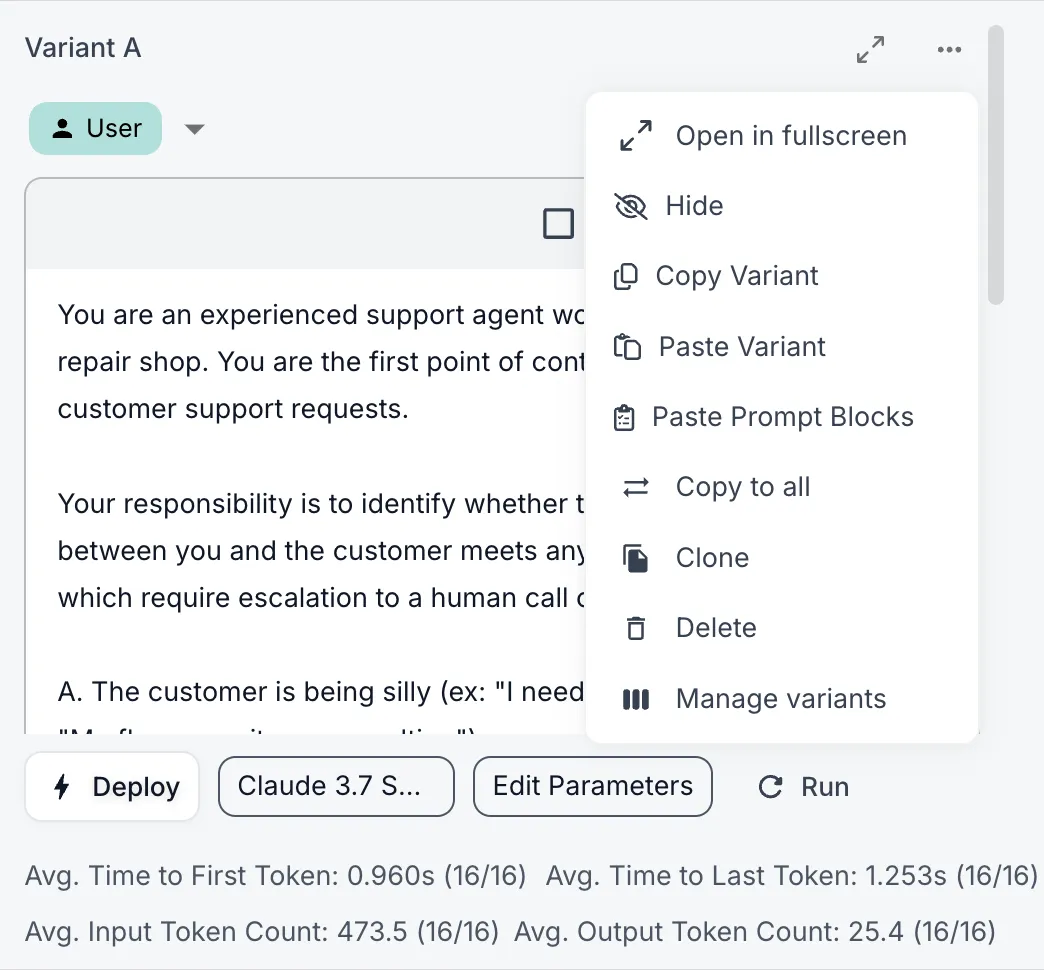The height and width of the screenshot is (970, 1044).
Task: Expand the role dropdown arrow beside User
Action: click(x=194, y=129)
